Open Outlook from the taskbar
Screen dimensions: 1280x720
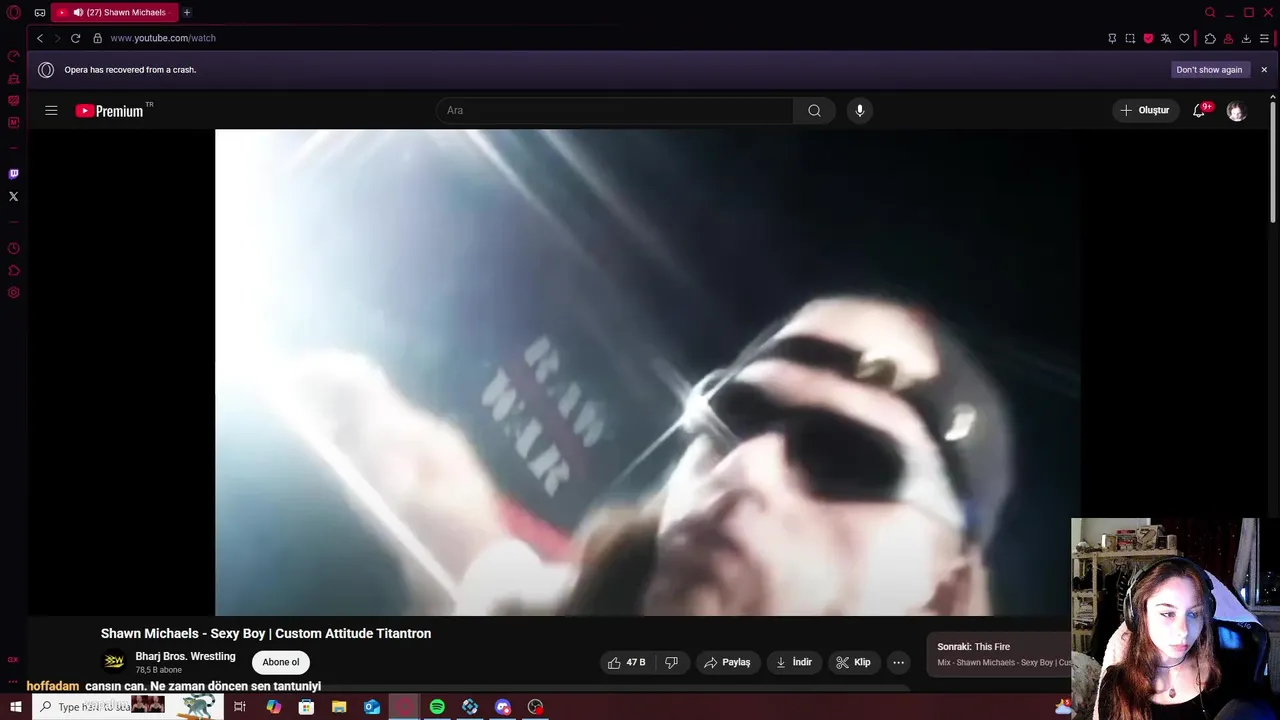[x=372, y=707]
